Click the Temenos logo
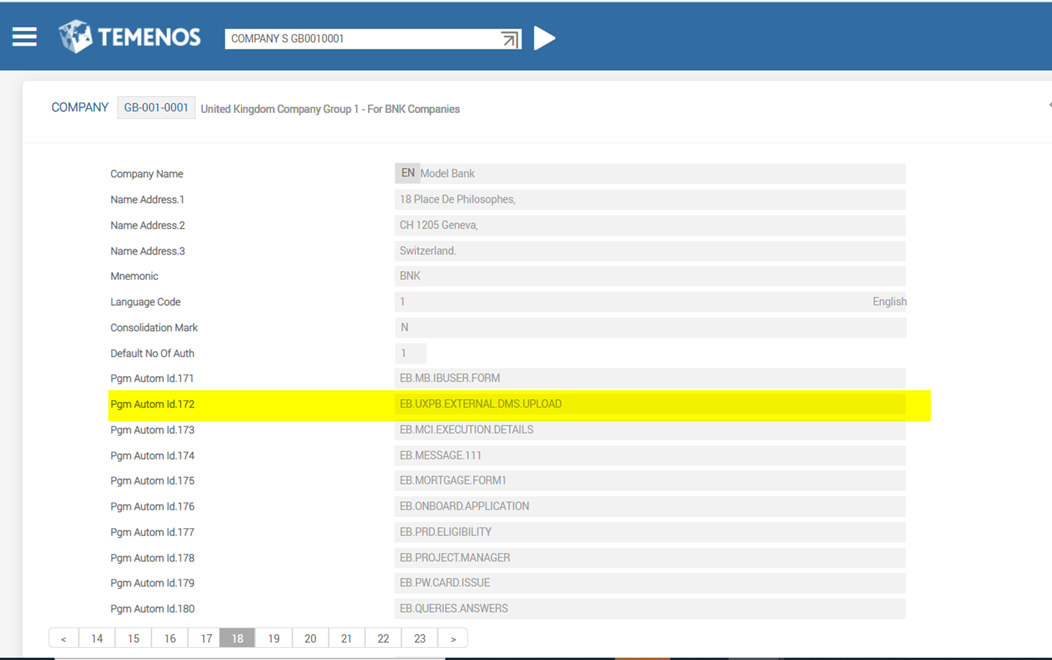 (129, 37)
